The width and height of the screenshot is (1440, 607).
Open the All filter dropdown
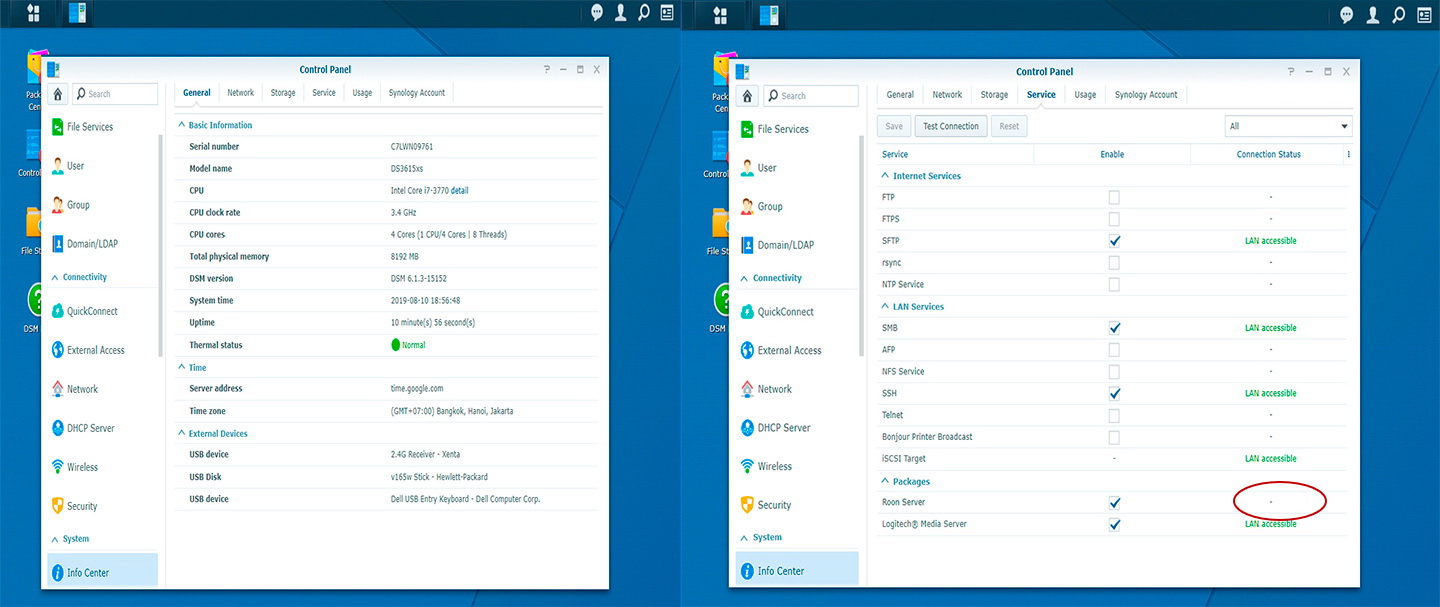(x=1288, y=126)
